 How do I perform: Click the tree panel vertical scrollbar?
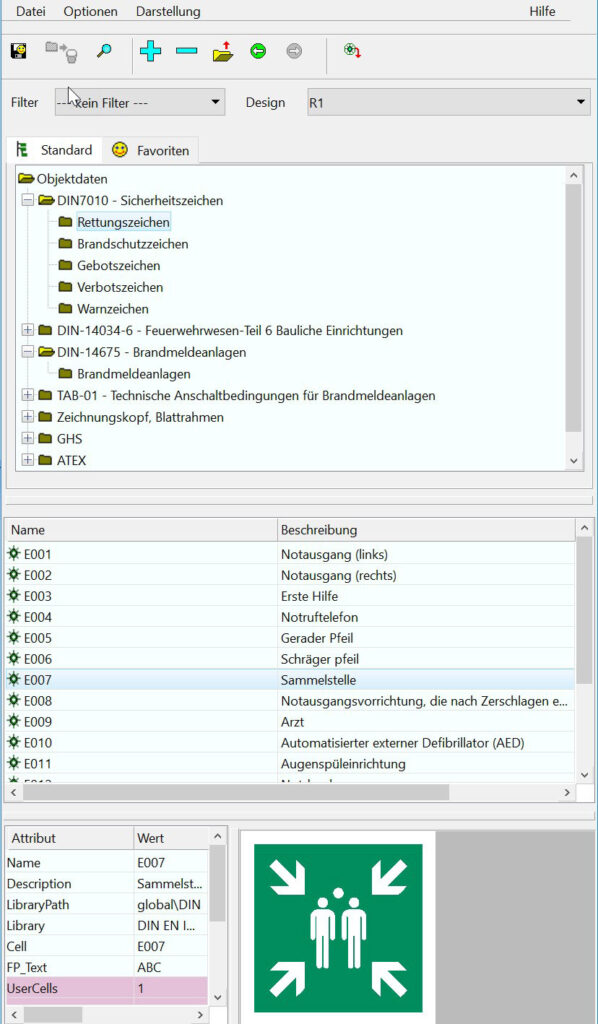[x=573, y=307]
